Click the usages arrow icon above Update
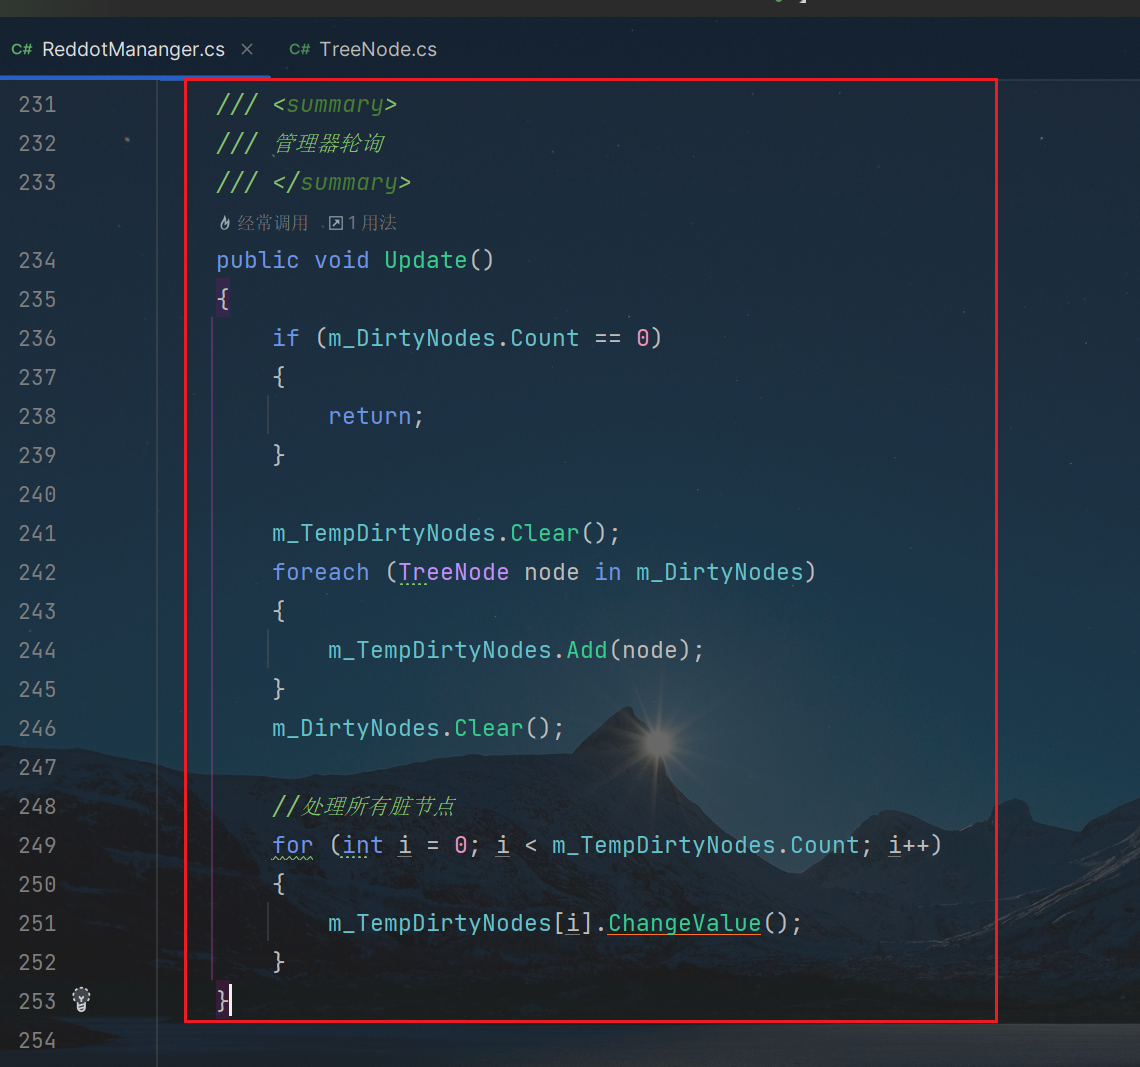Screen dimensions: 1140x1067 tap(336, 223)
